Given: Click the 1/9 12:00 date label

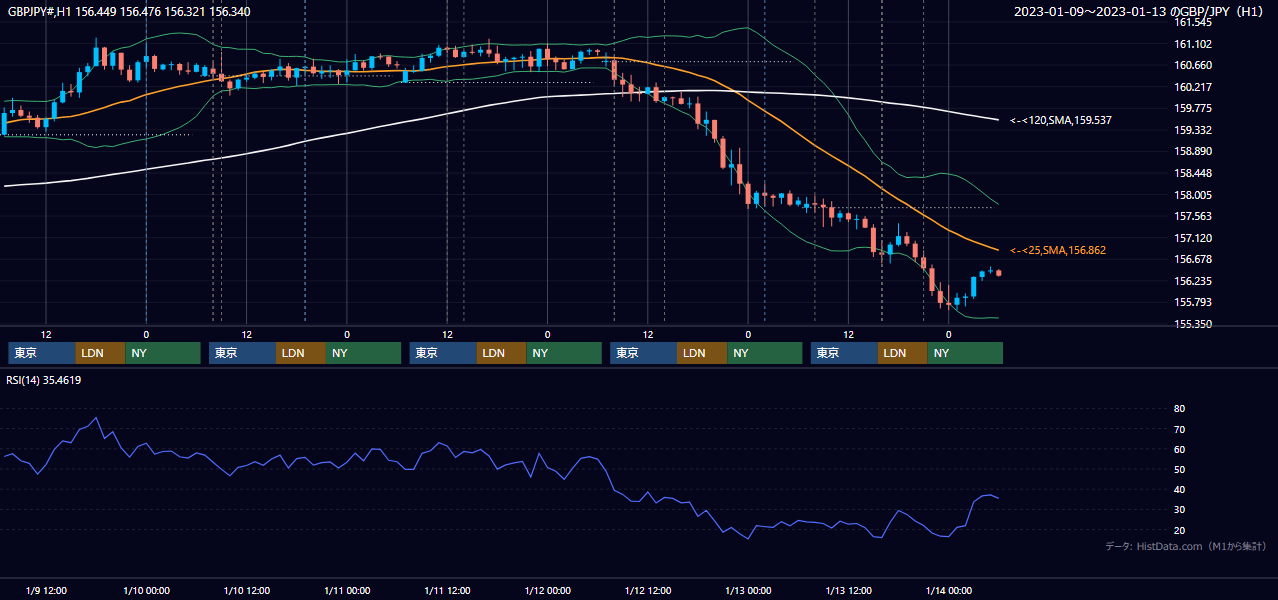Looking at the screenshot, I should [46, 590].
